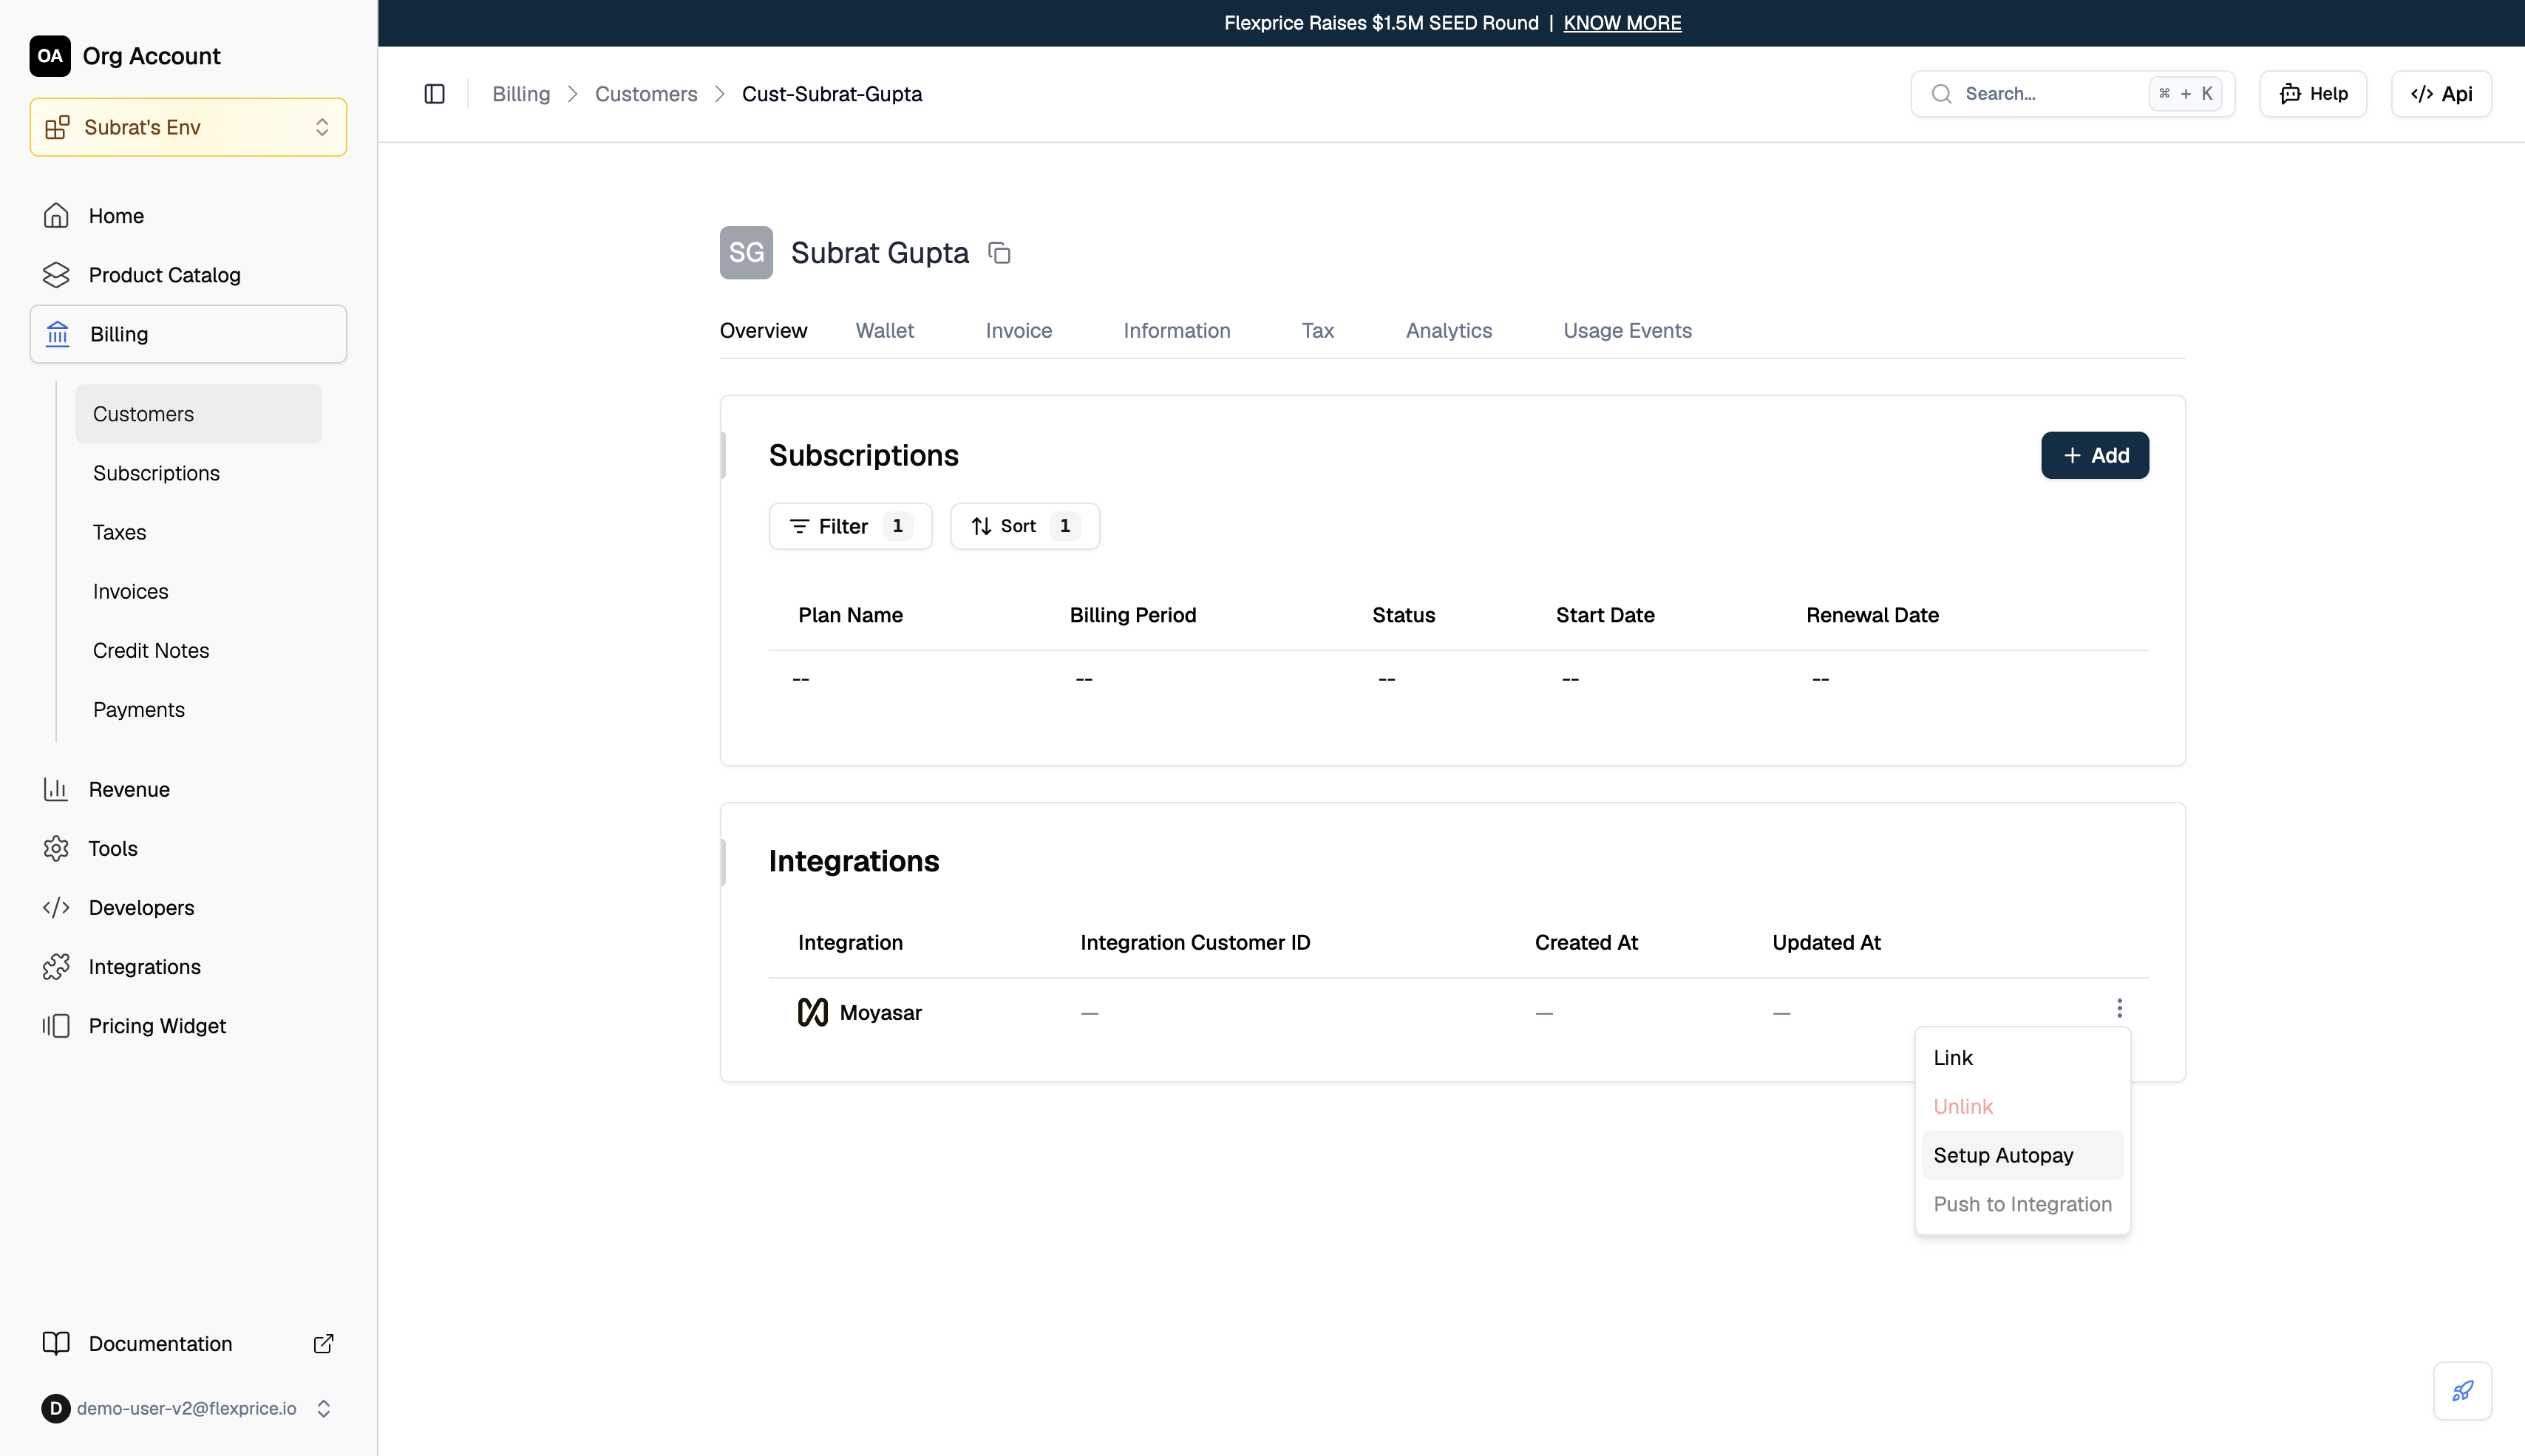Click the Created At column header
This screenshot has width=2525, height=1456.
[x=1586, y=942]
